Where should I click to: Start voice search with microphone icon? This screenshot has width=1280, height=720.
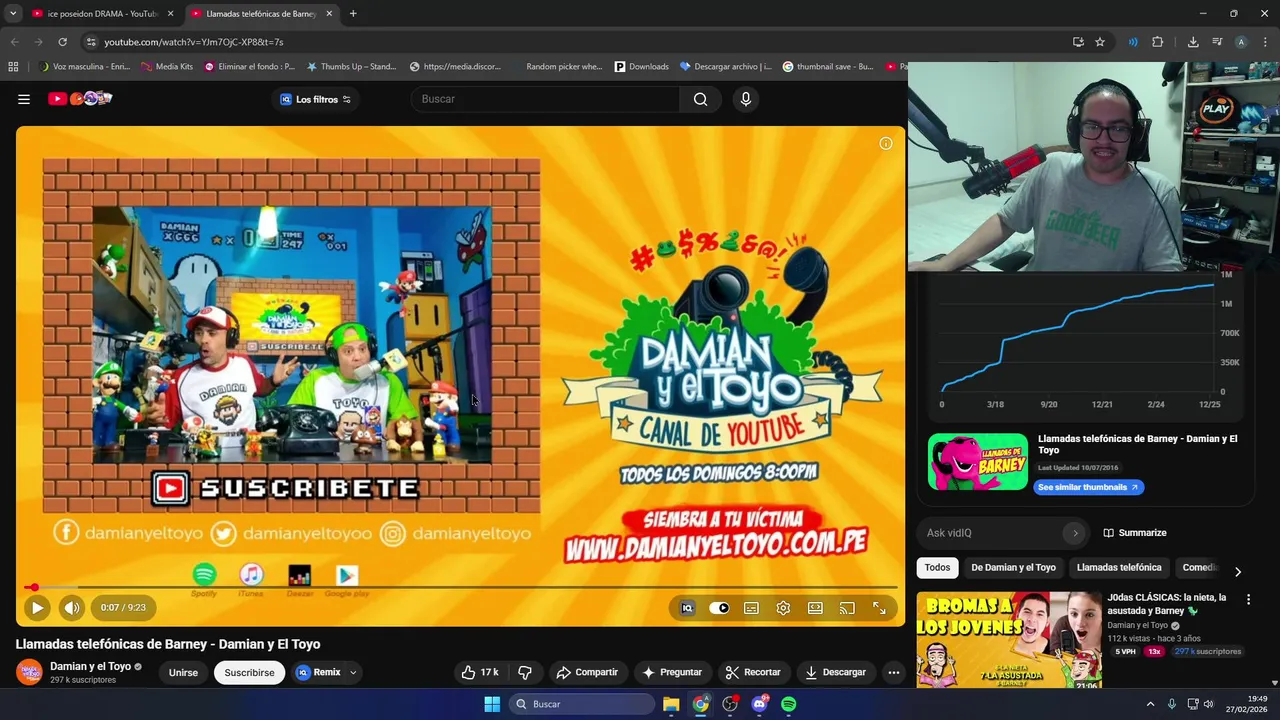point(745,99)
